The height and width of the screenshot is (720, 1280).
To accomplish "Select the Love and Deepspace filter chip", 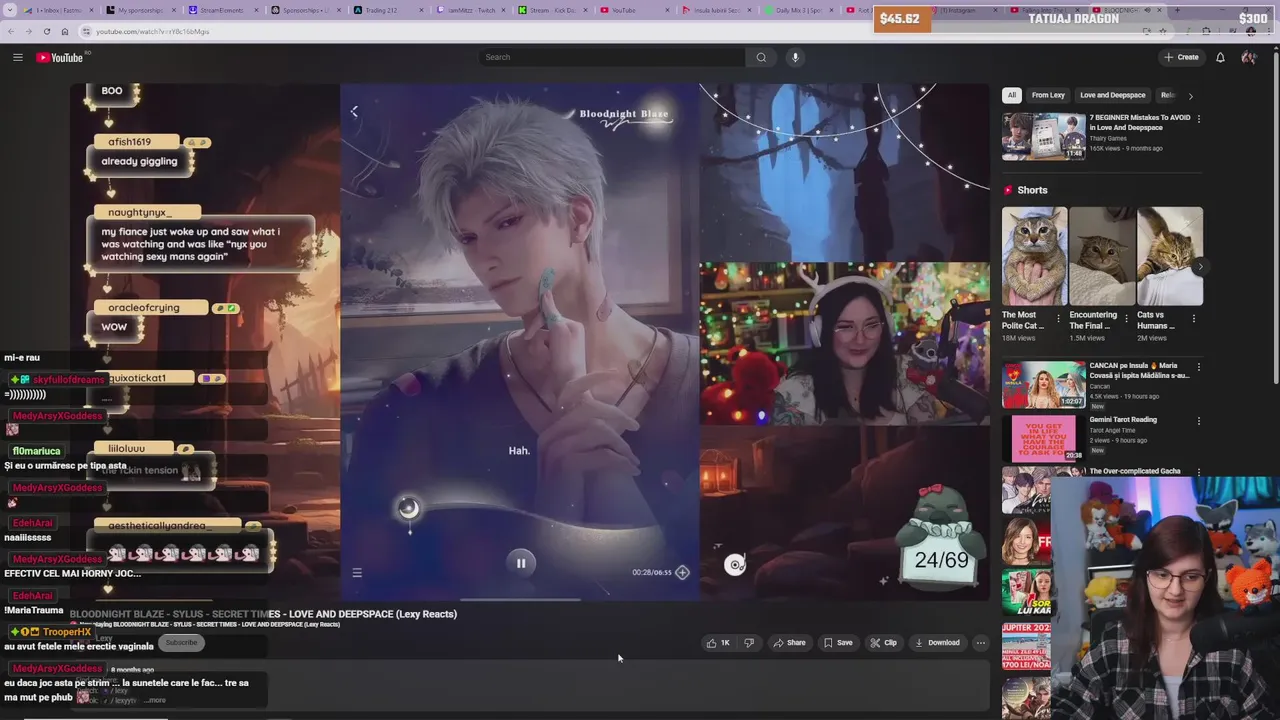I will [1112, 95].
